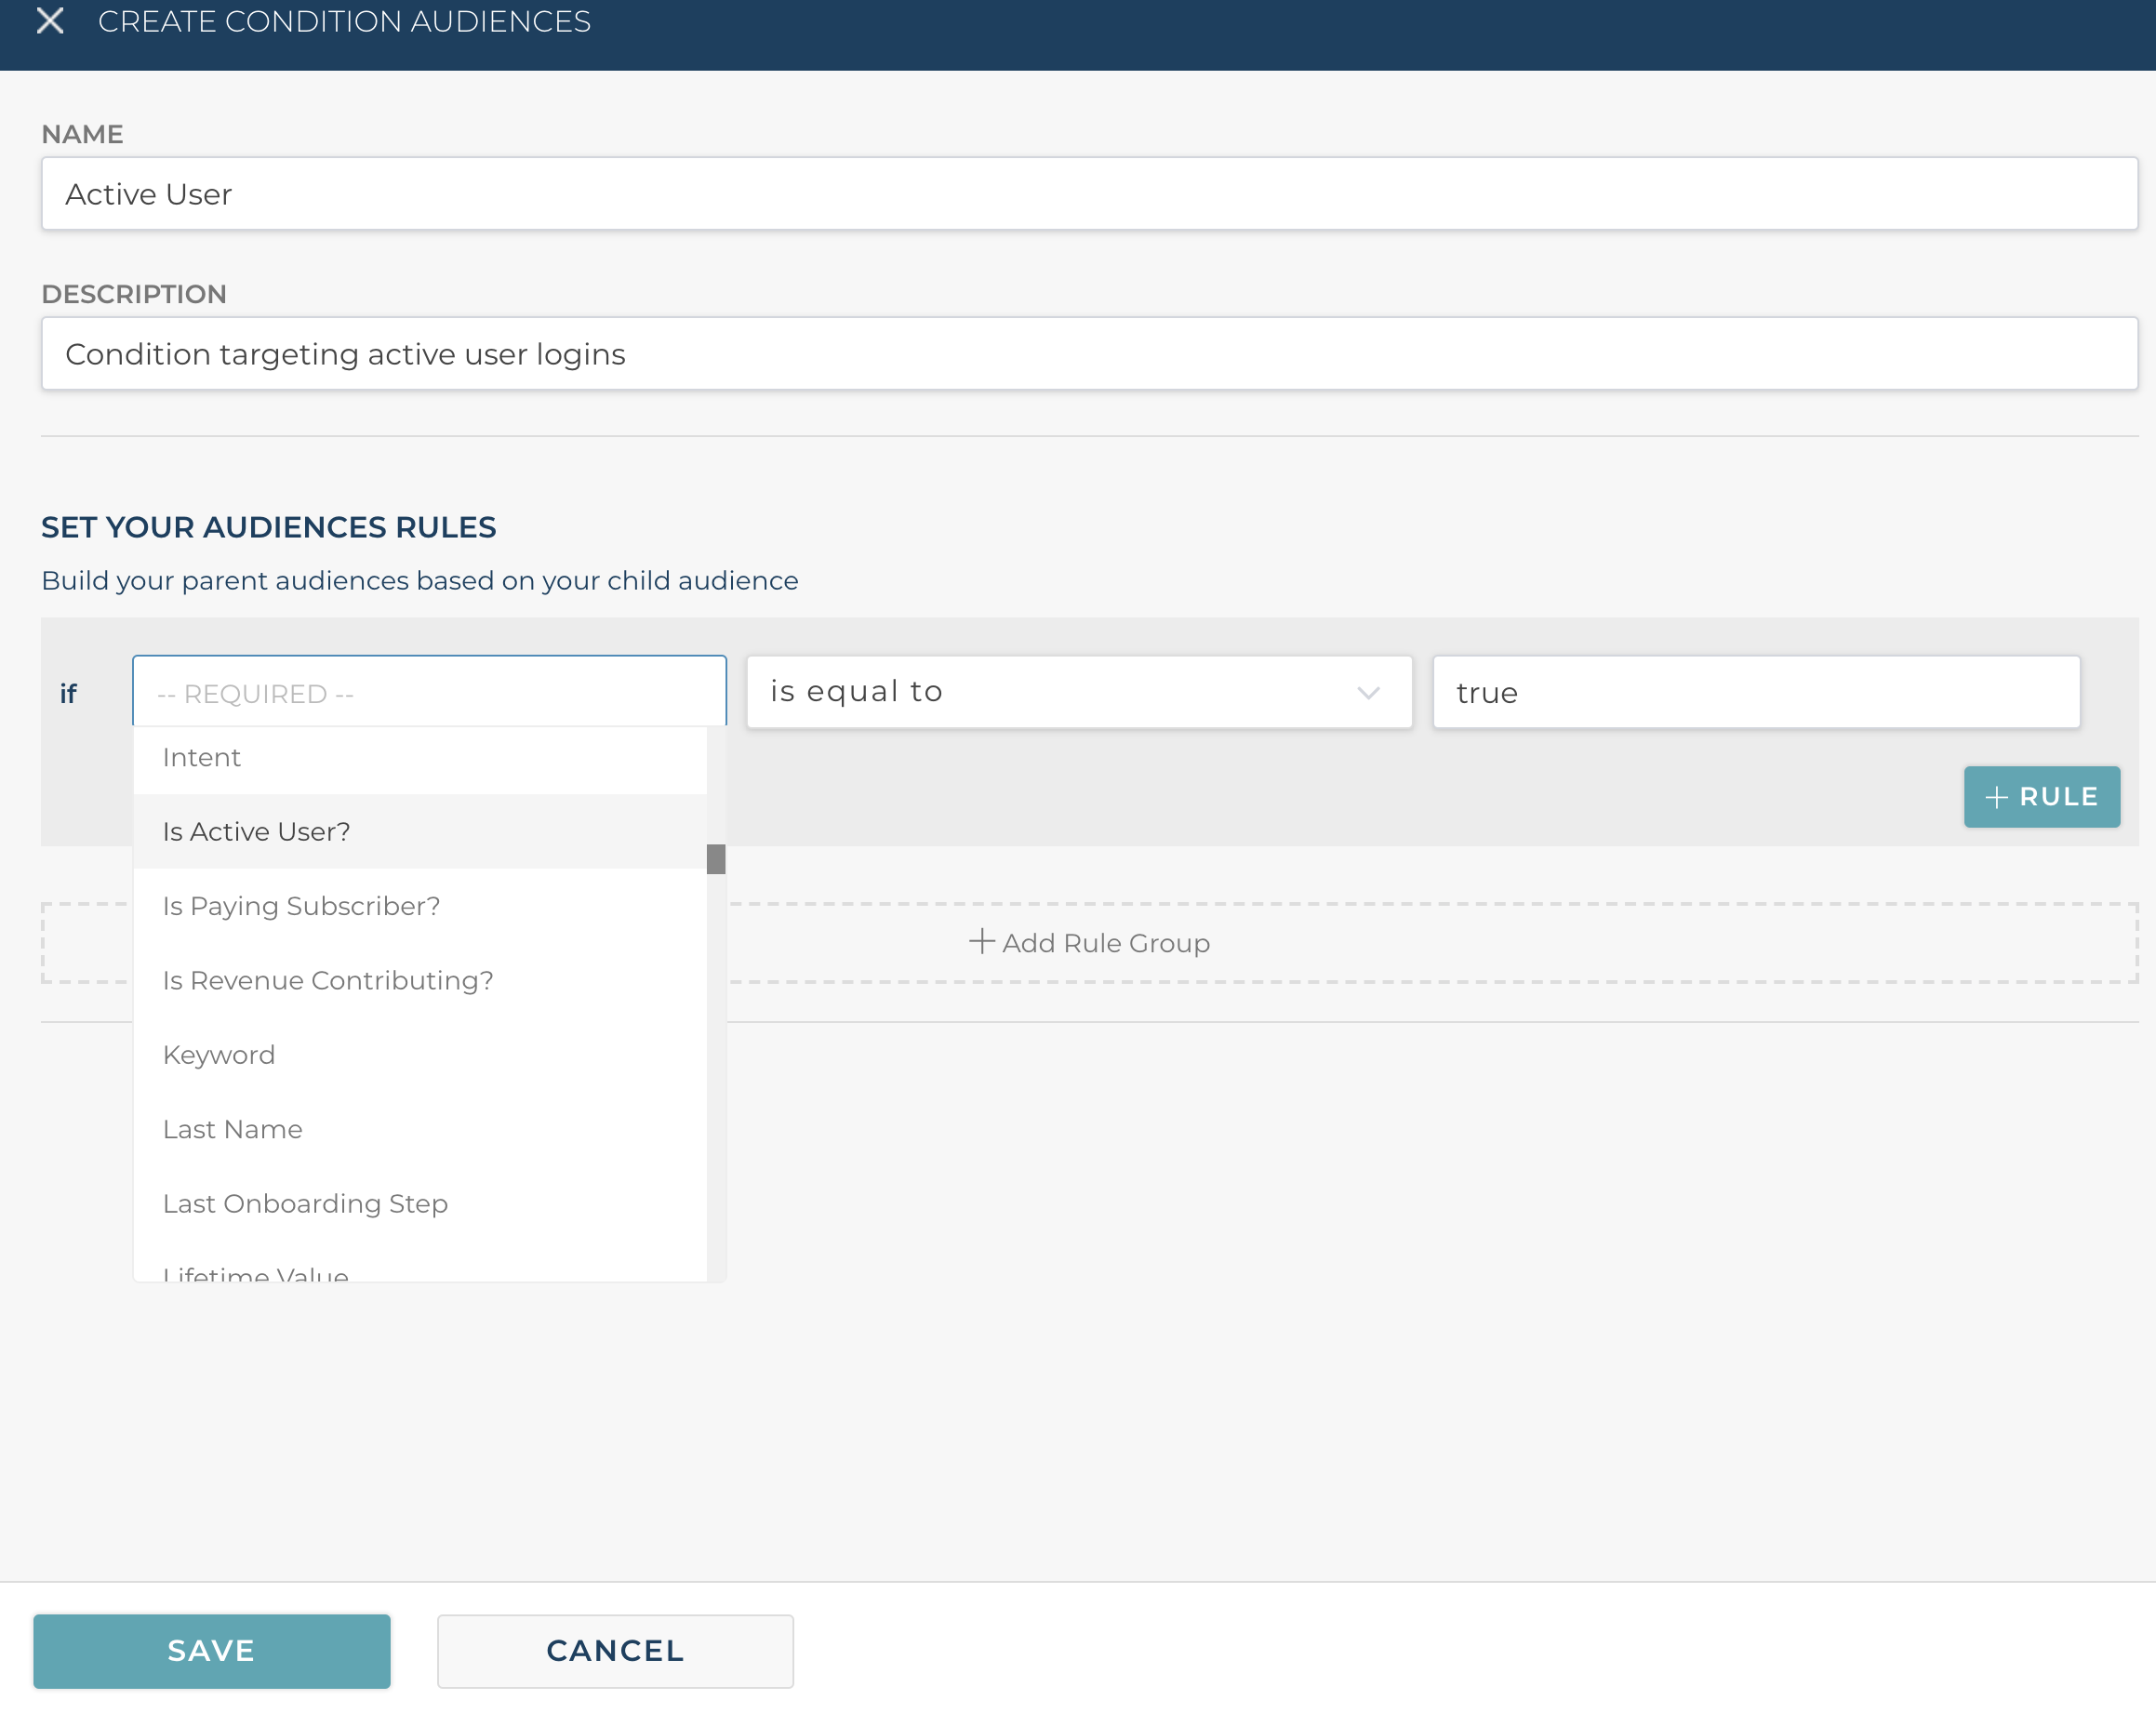Select partially visible Lifetime Value option
Image resolution: width=2156 pixels, height=1713 pixels.
click(256, 1272)
